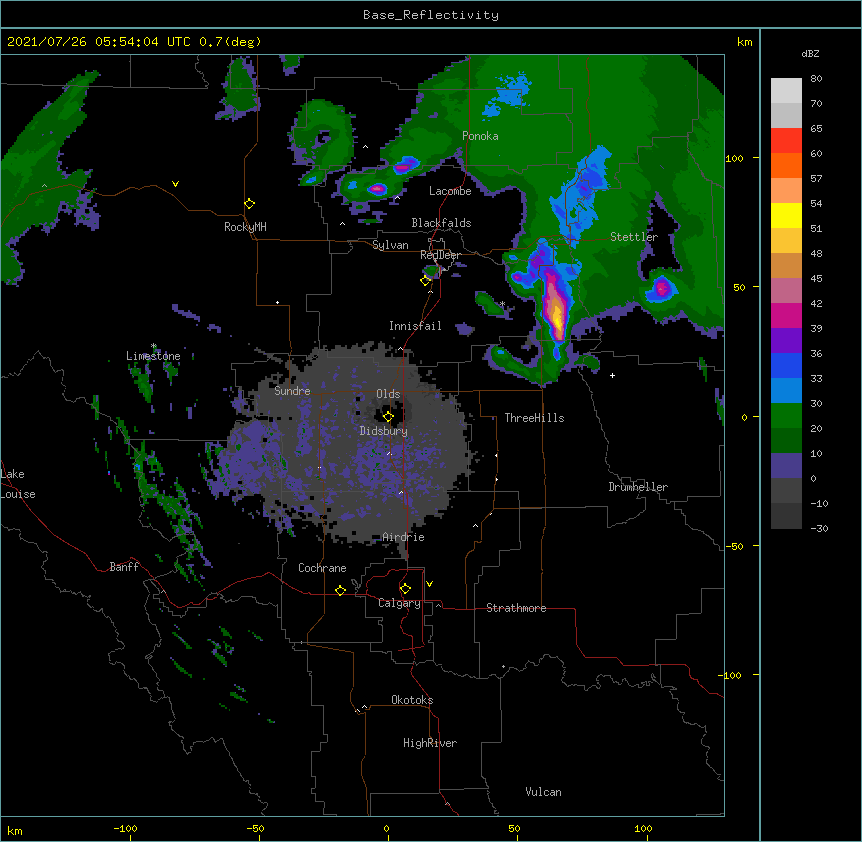Click the yellow 51–54 dBZ legend swatch
Screen dimensions: 862x842
(786, 215)
